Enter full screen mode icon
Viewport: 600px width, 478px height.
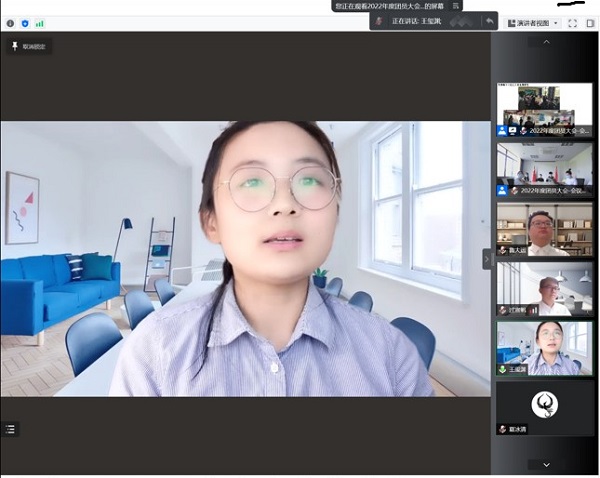point(573,22)
